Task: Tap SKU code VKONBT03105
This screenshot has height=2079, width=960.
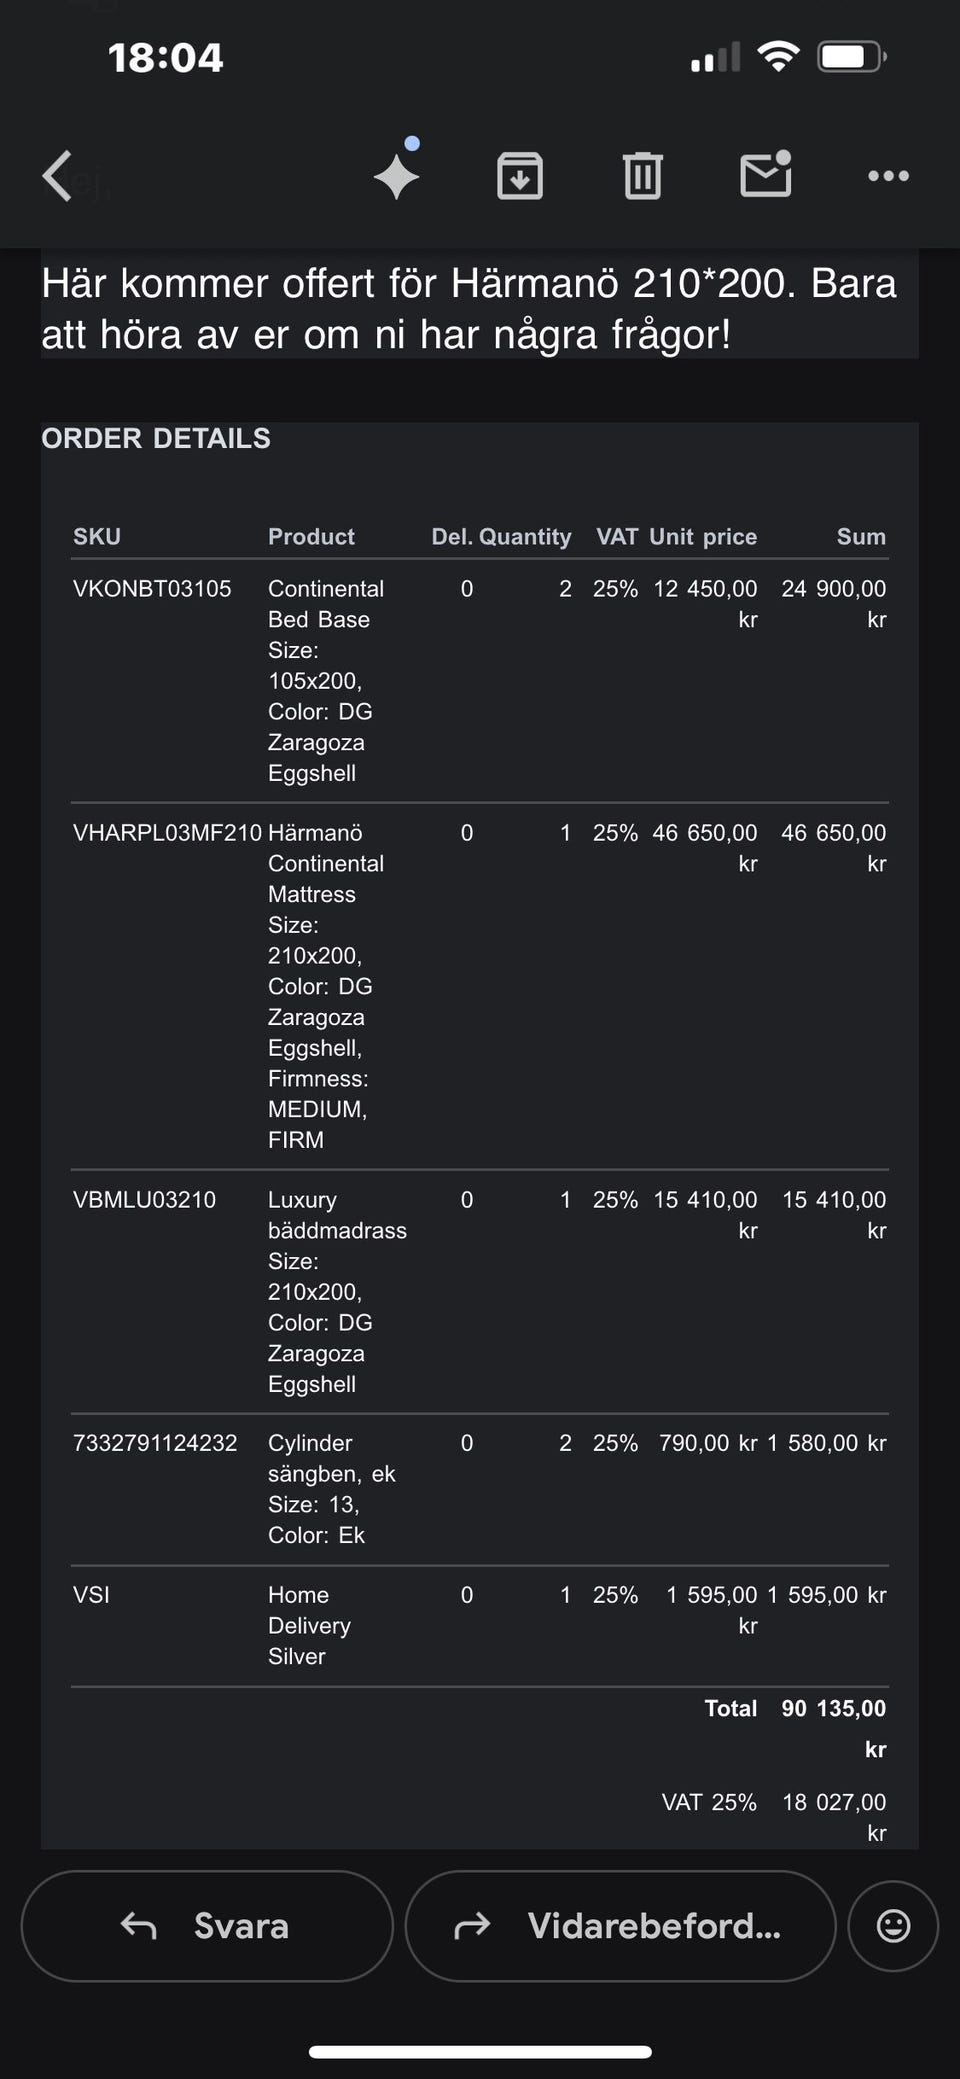Action: 152,588
